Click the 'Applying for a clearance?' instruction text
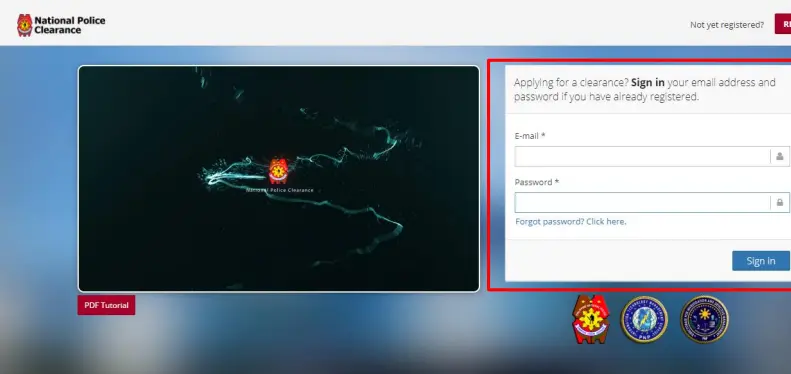Screen dimensions: 791x374 (645, 89)
